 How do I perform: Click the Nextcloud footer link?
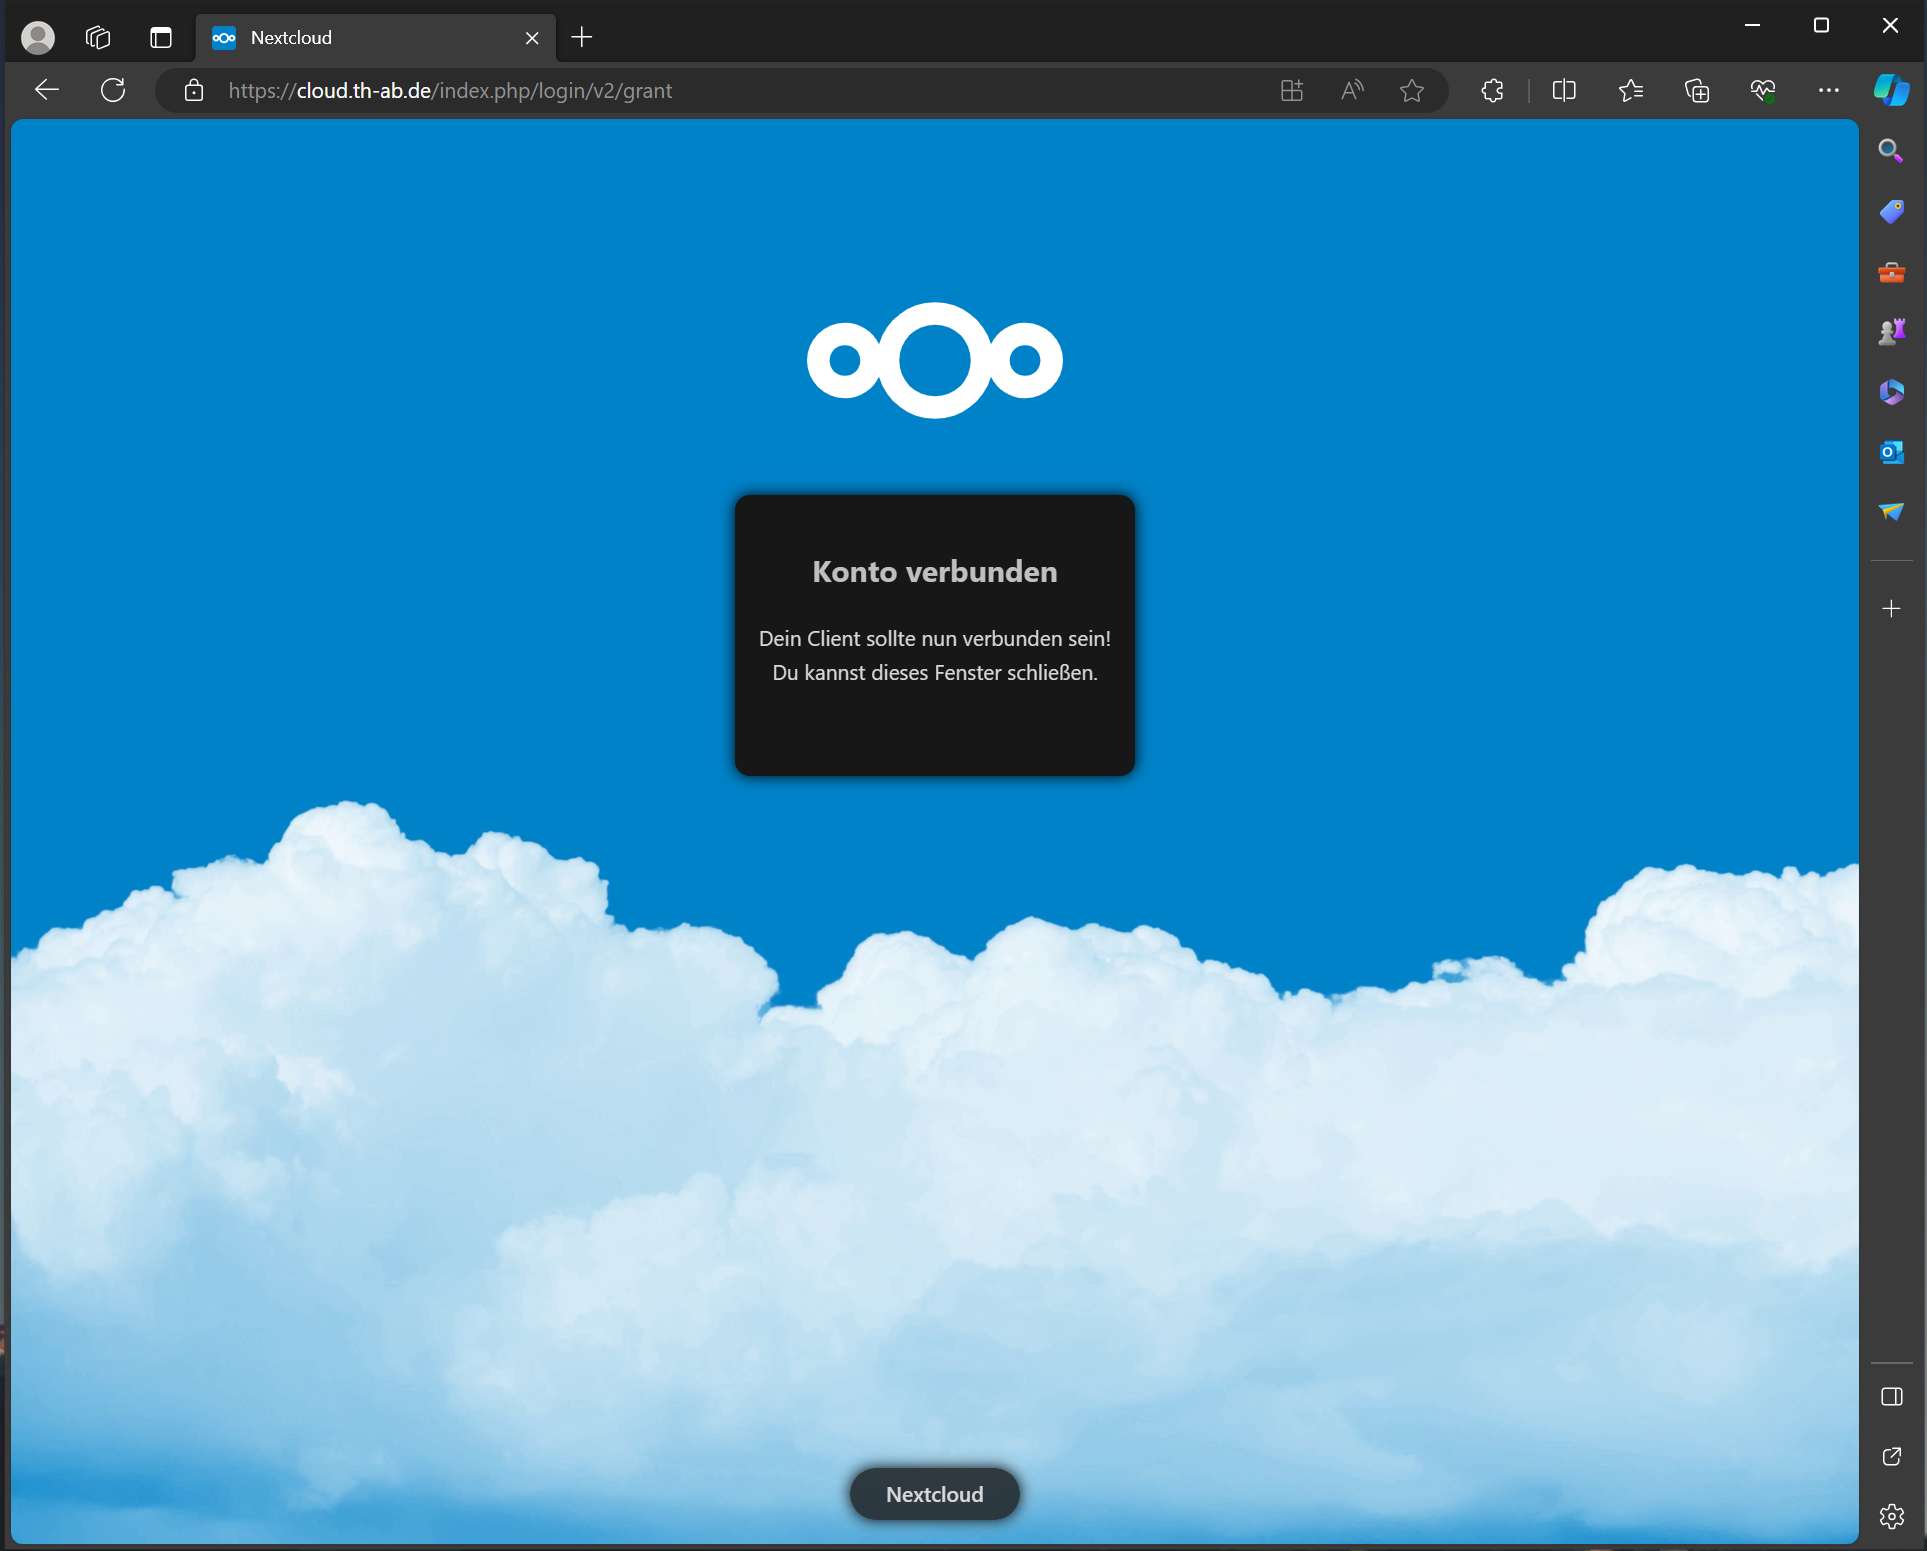pos(935,1494)
